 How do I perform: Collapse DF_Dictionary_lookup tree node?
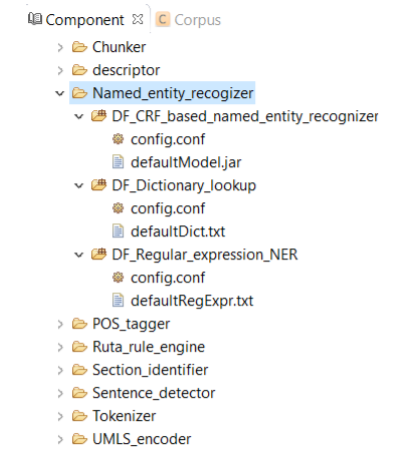click(x=79, y=186)
